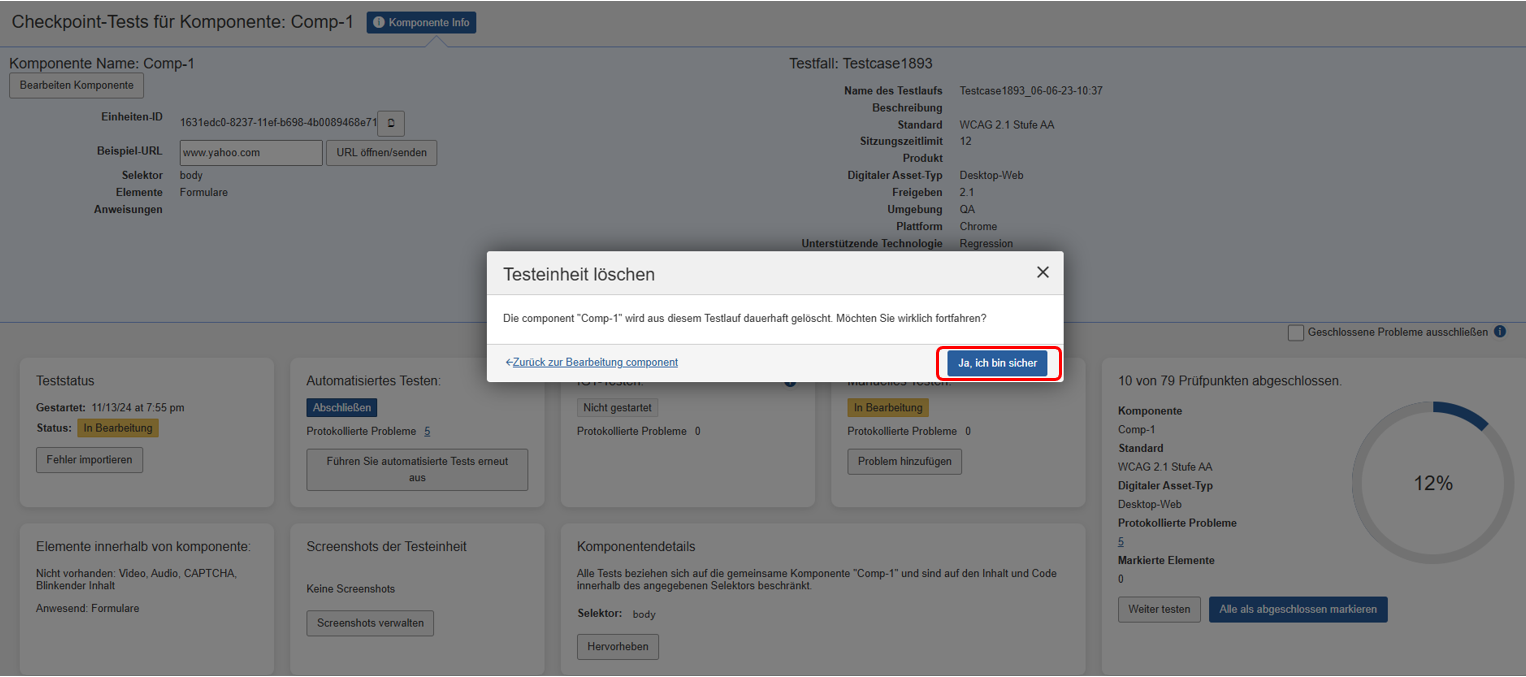Click Führen Sie automatisierte Tests erneut aus
1526x677 pixels.
417,469
